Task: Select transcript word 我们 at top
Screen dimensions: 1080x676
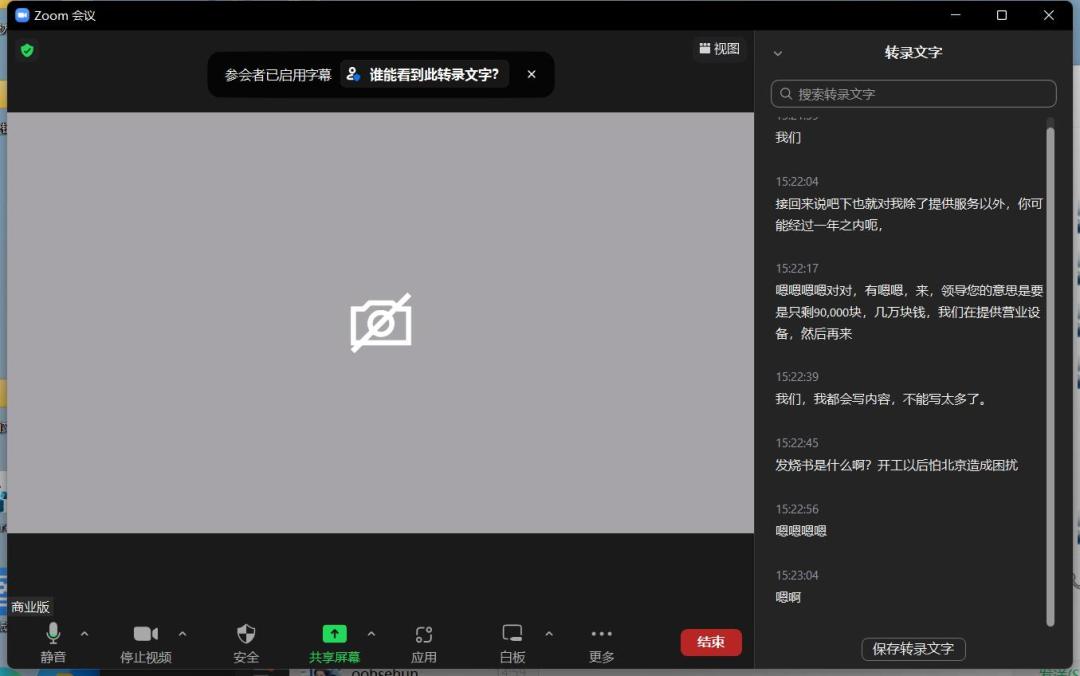Action: 788,137
